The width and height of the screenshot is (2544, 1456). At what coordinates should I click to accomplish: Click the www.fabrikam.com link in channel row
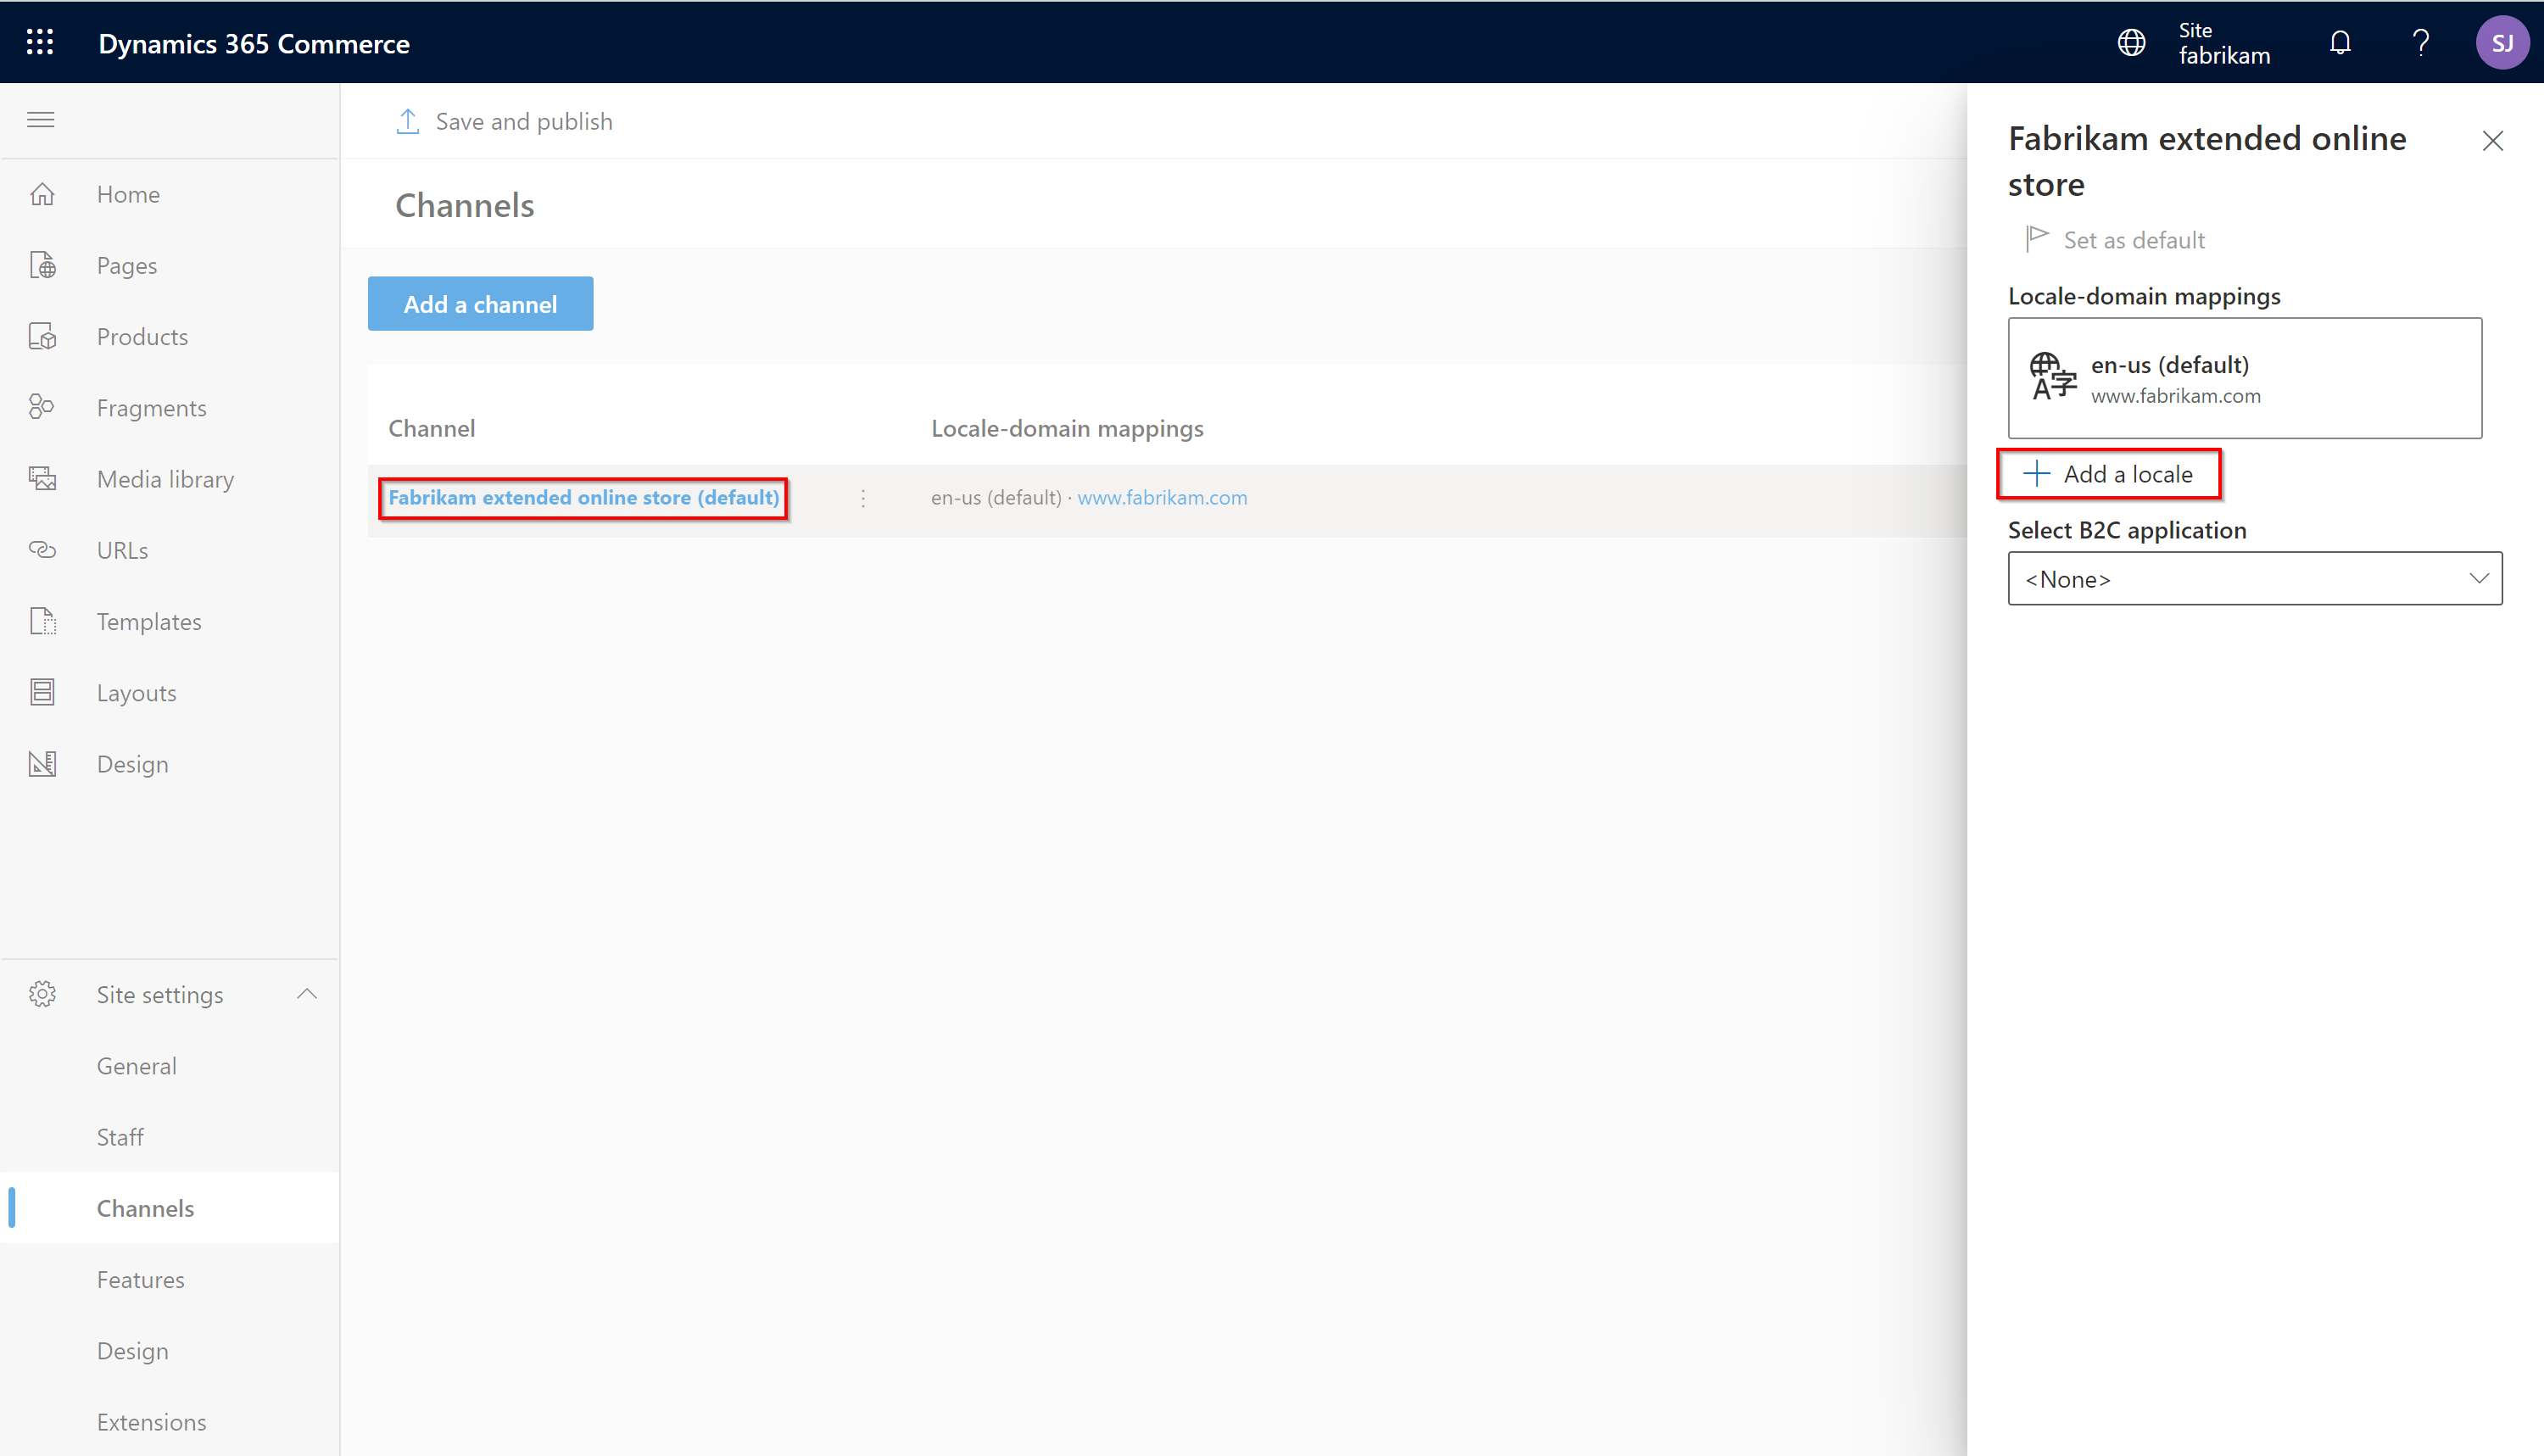(1162, 496)
